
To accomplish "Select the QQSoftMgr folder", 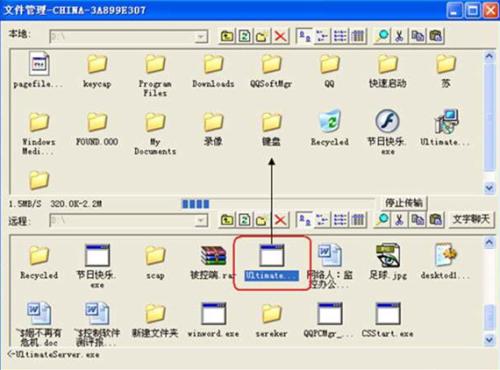I will click(271, 71).
